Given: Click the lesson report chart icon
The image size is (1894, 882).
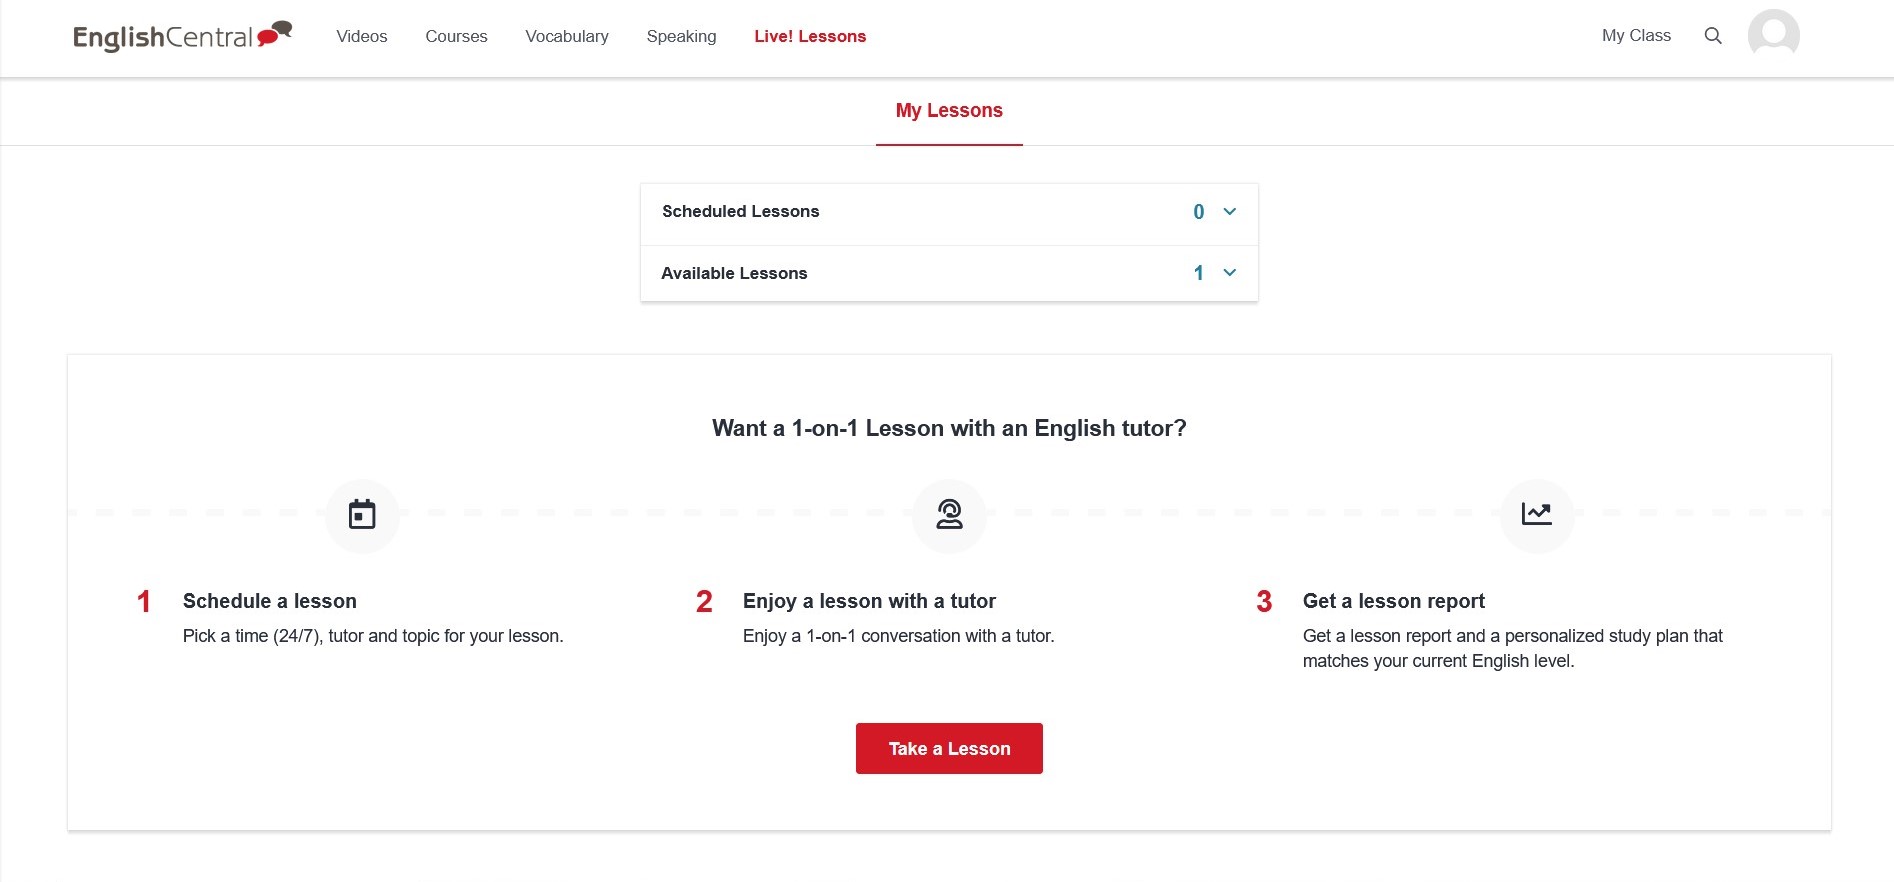Looking at the screenshot, I should point(1536,515).
